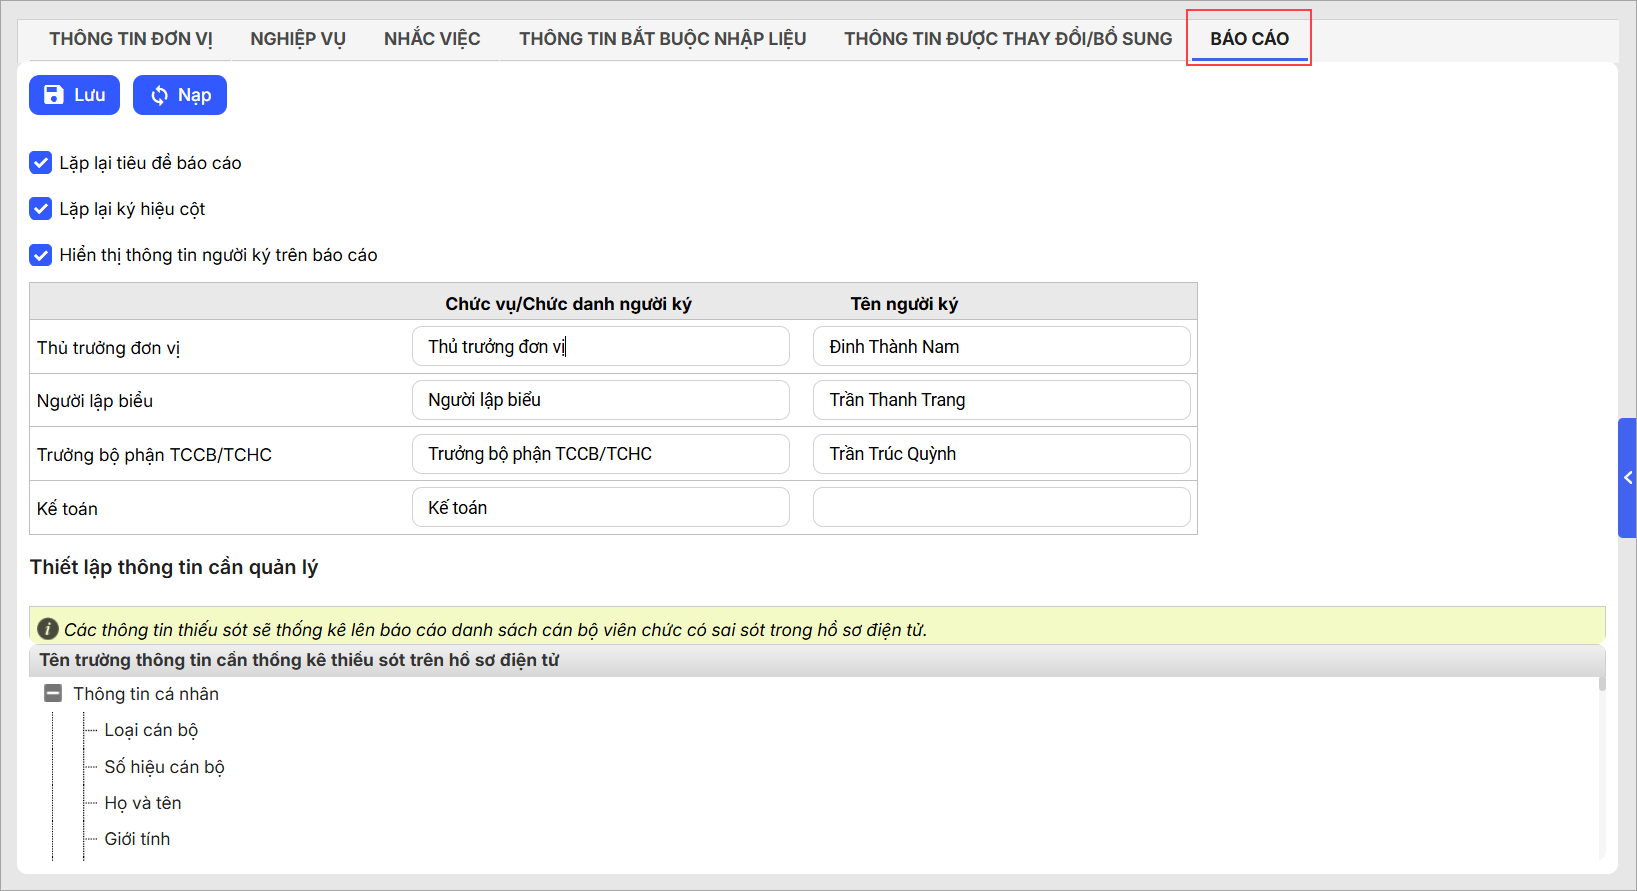Open the blue side panel arrow
Image resolution: width=1637 pixels, height=891 pixels.
[x=1627, y=478]
